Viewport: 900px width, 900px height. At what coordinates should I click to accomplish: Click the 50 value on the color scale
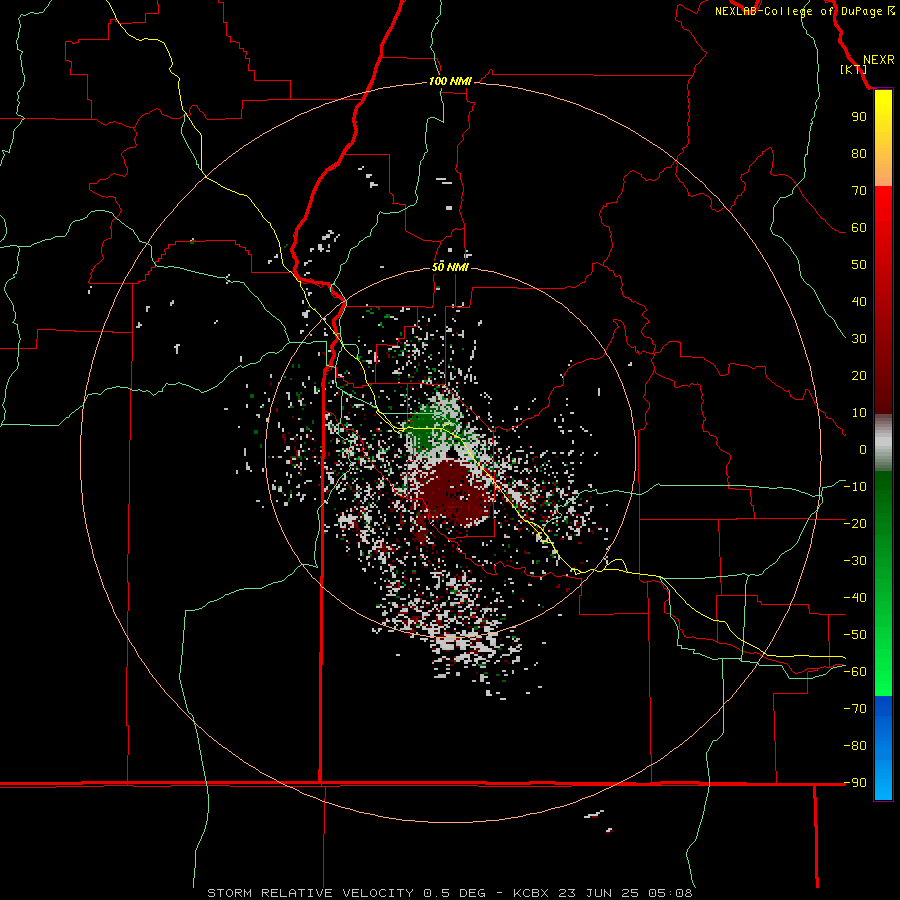click(x=859, y=265)
